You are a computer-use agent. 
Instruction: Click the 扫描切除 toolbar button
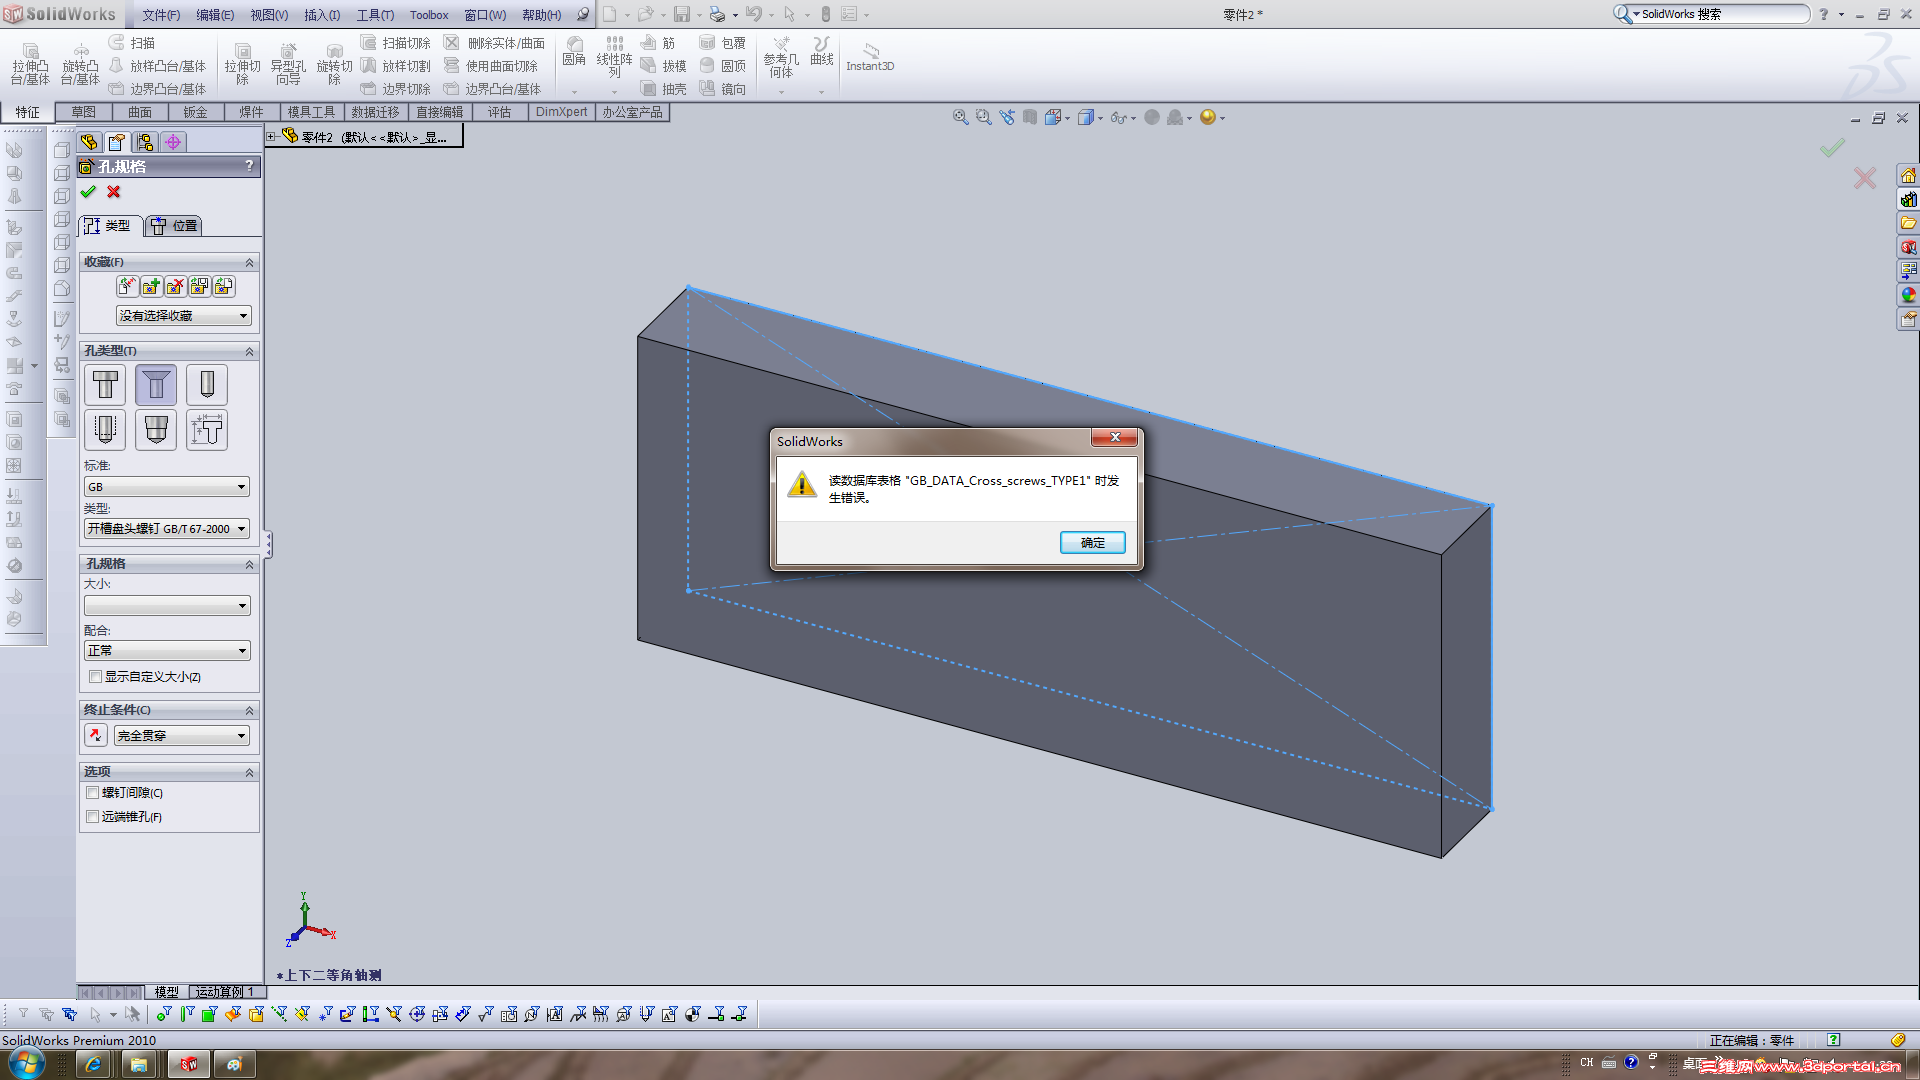click(396, 43)
